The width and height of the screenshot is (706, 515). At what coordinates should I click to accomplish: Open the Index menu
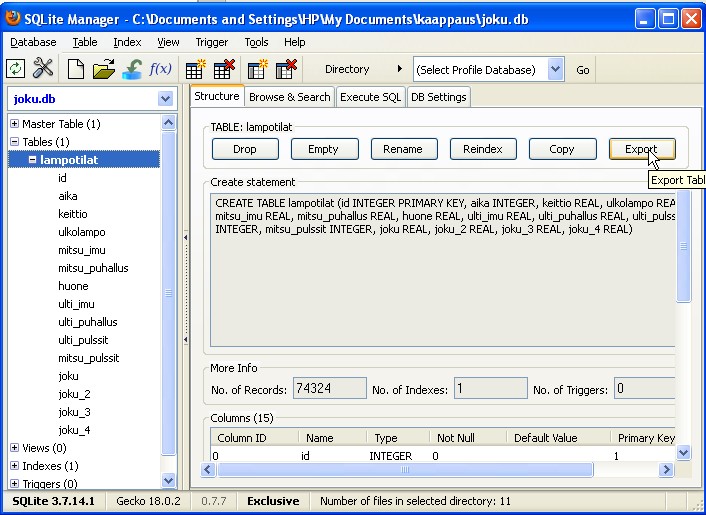point(127,42)
